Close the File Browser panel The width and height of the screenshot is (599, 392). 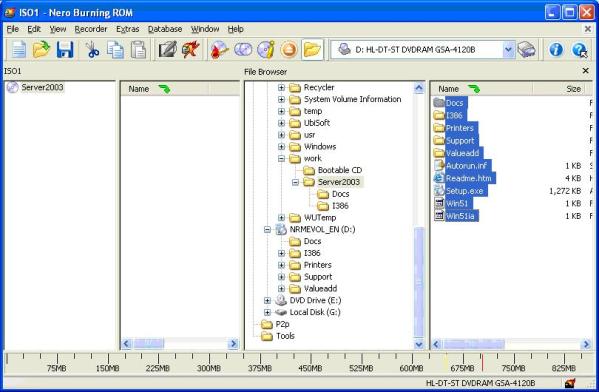click(585, 71)
